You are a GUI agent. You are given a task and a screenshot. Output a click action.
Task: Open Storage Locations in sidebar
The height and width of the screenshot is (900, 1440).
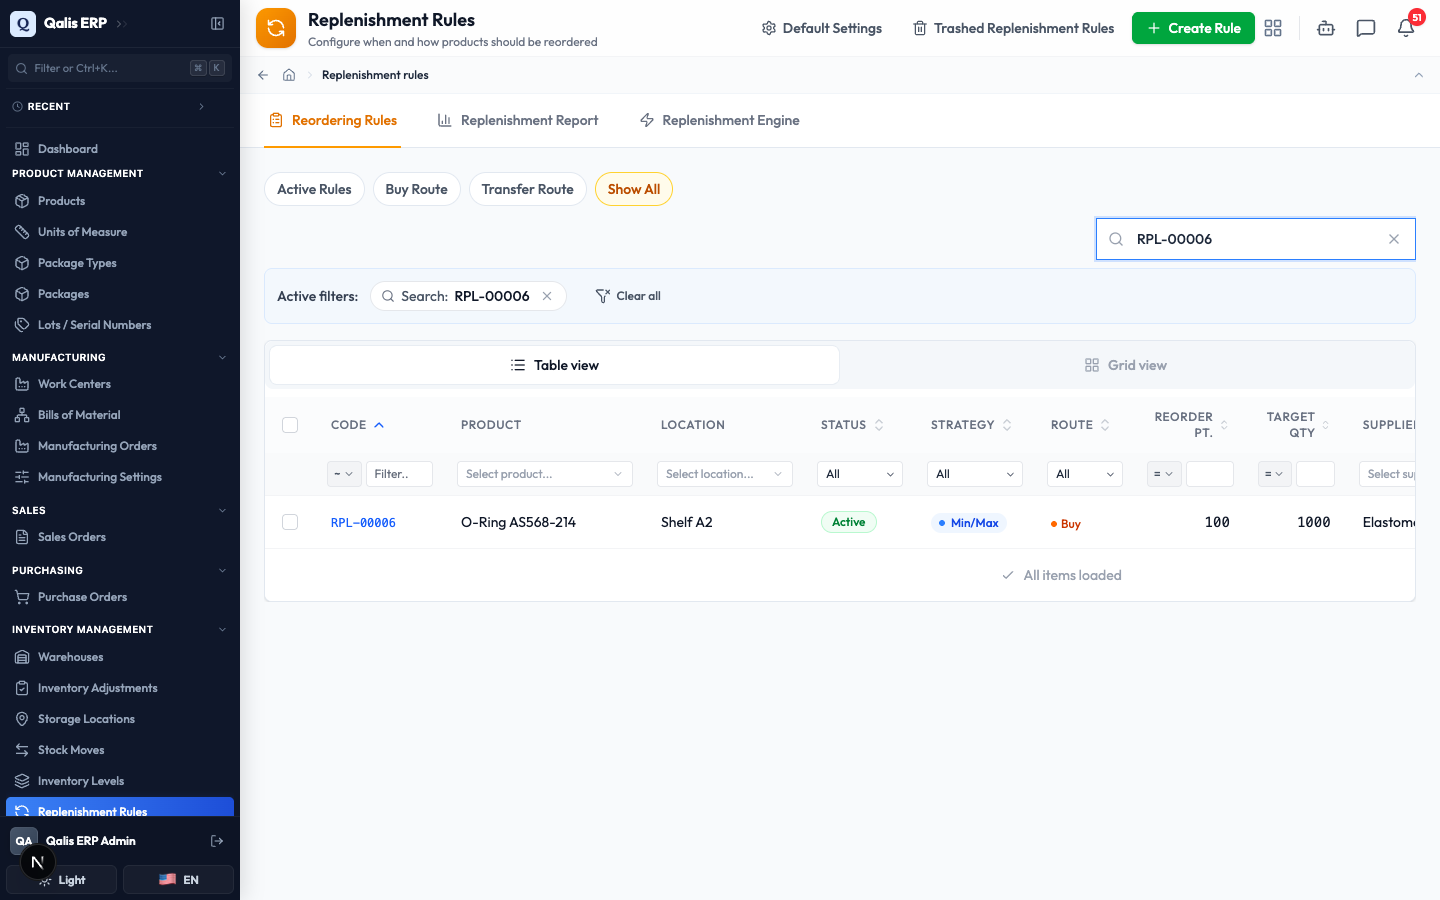coord(120,719)
